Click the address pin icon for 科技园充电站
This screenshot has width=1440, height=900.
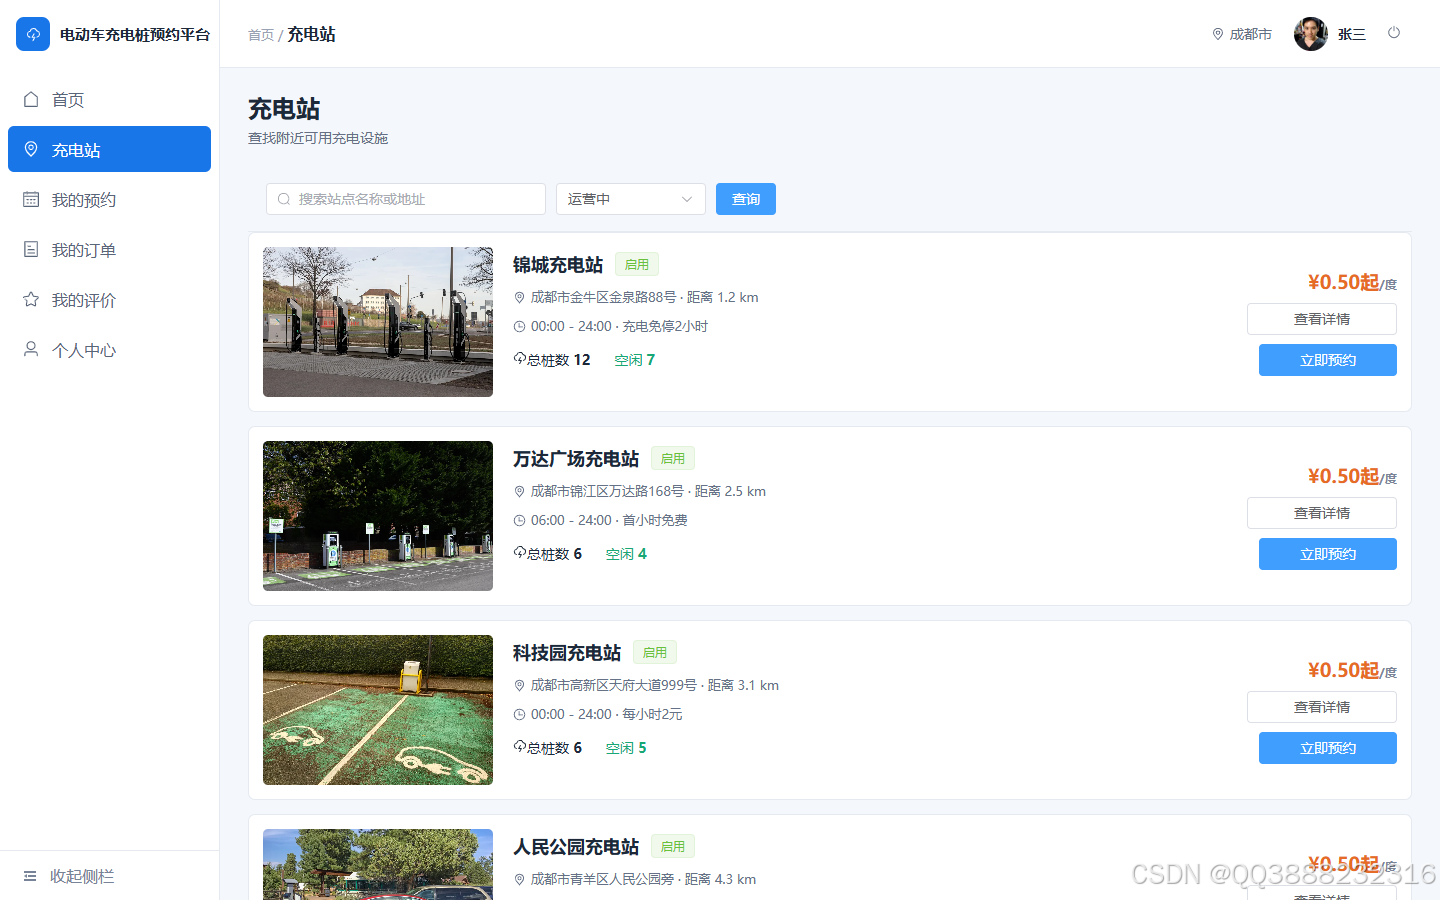point(520,685)
